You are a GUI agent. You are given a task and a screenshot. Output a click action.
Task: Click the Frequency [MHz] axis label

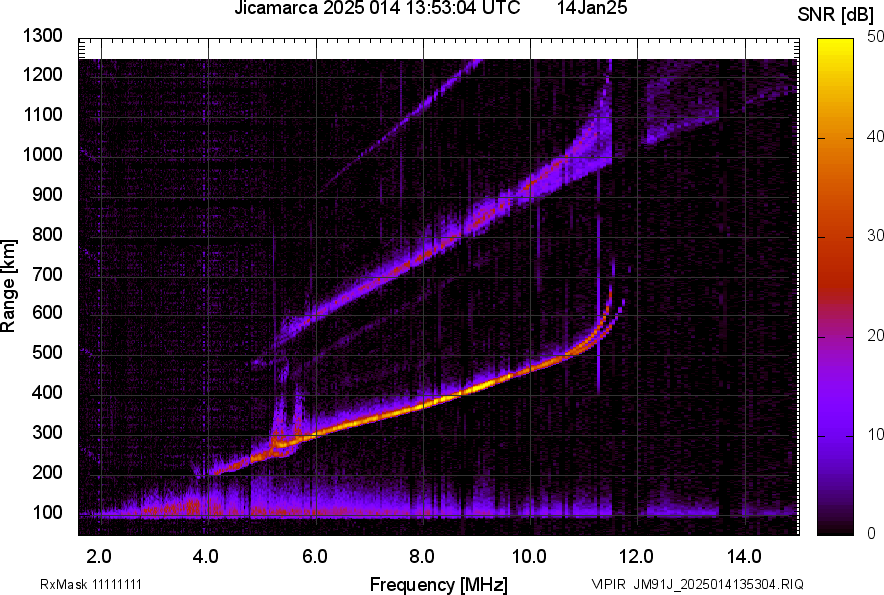point(438,584)
